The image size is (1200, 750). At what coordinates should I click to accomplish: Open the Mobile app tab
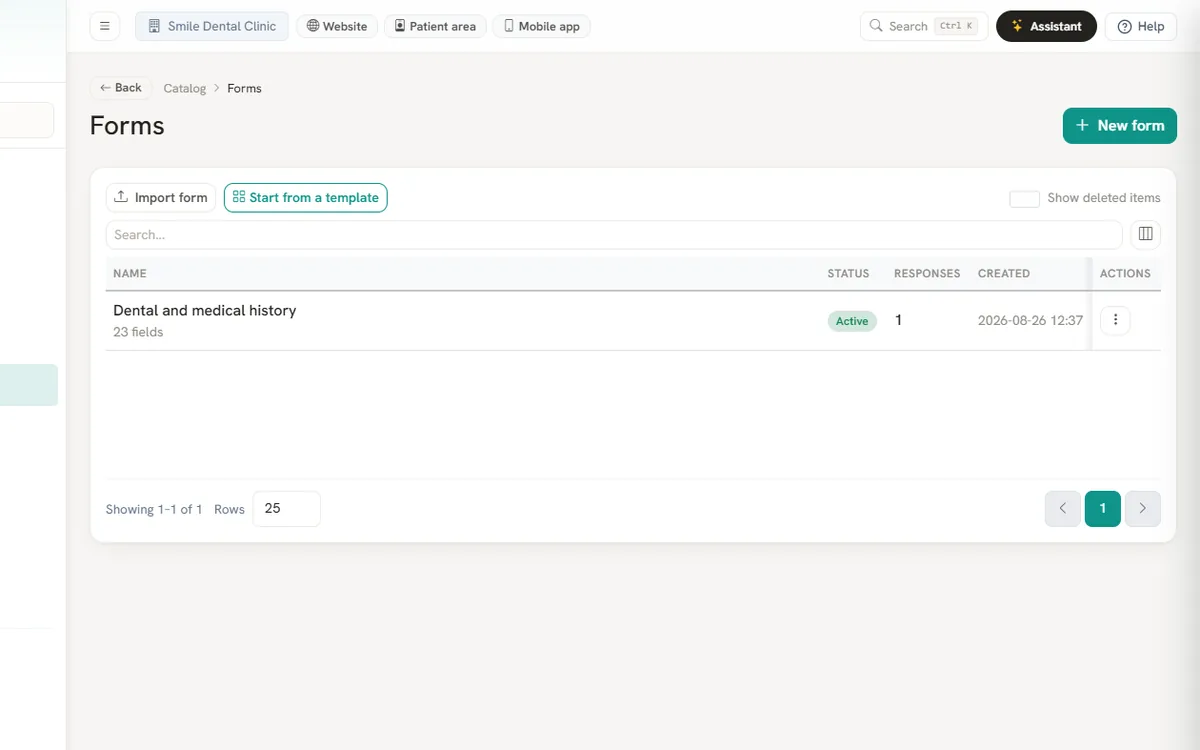541,26
